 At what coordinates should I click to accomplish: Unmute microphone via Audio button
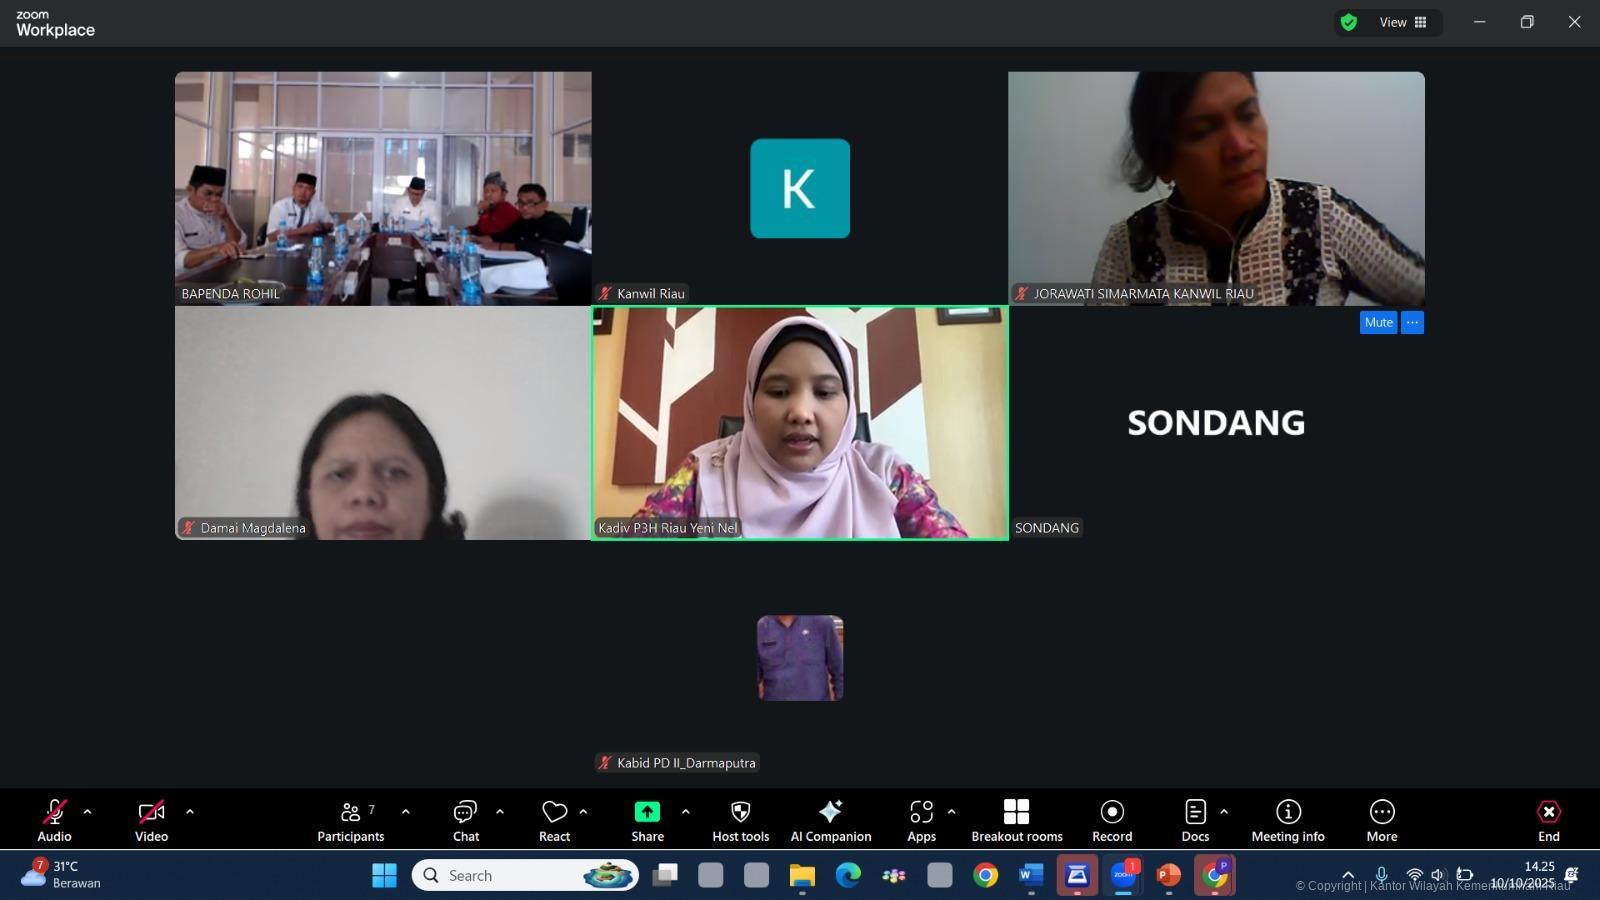click(x=54, y=820)
